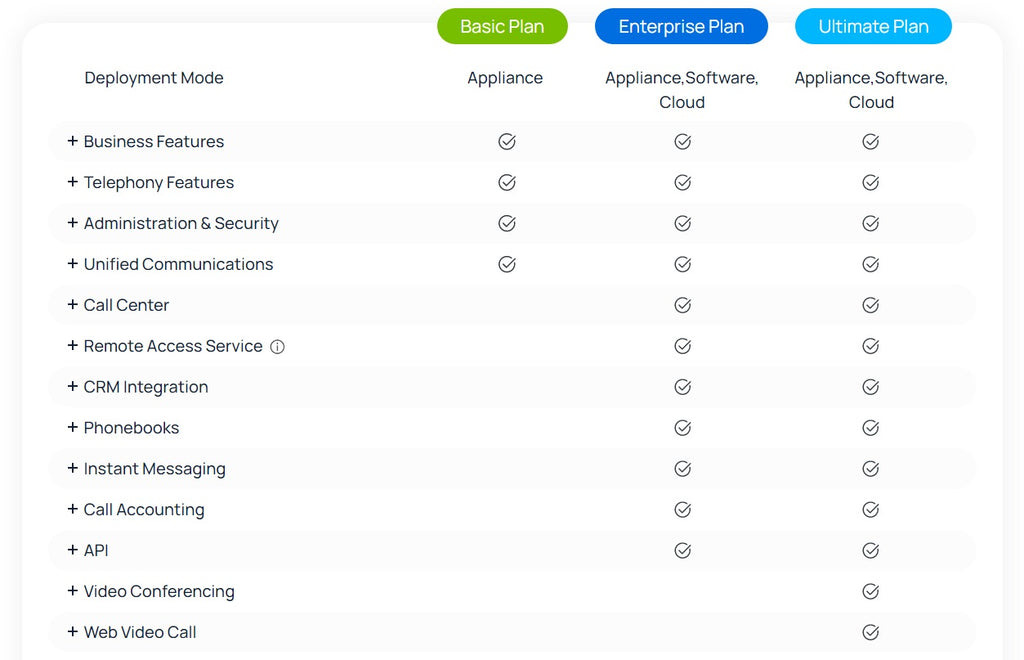Click Enterprise checkmark for Telephony Features

pyautogui.click(x=682, y=183)
